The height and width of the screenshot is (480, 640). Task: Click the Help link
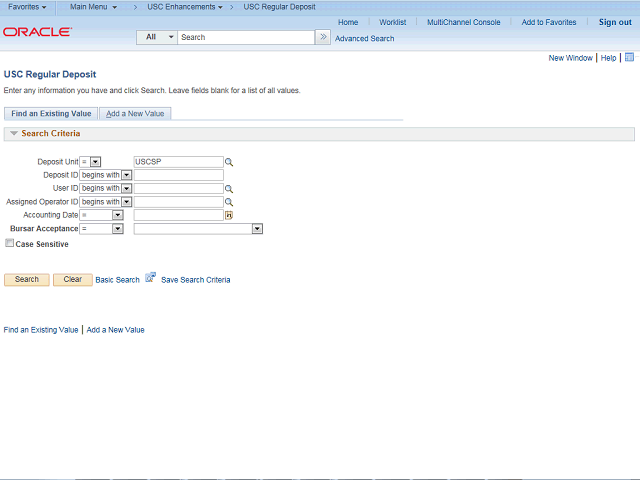click(608, 58)
